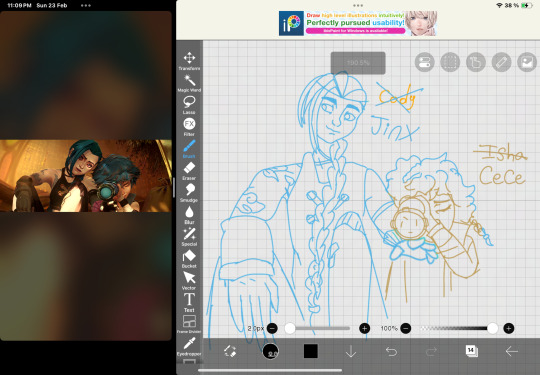
Task: Tap the 11:09 PM clock
Action: coord(20,6)
